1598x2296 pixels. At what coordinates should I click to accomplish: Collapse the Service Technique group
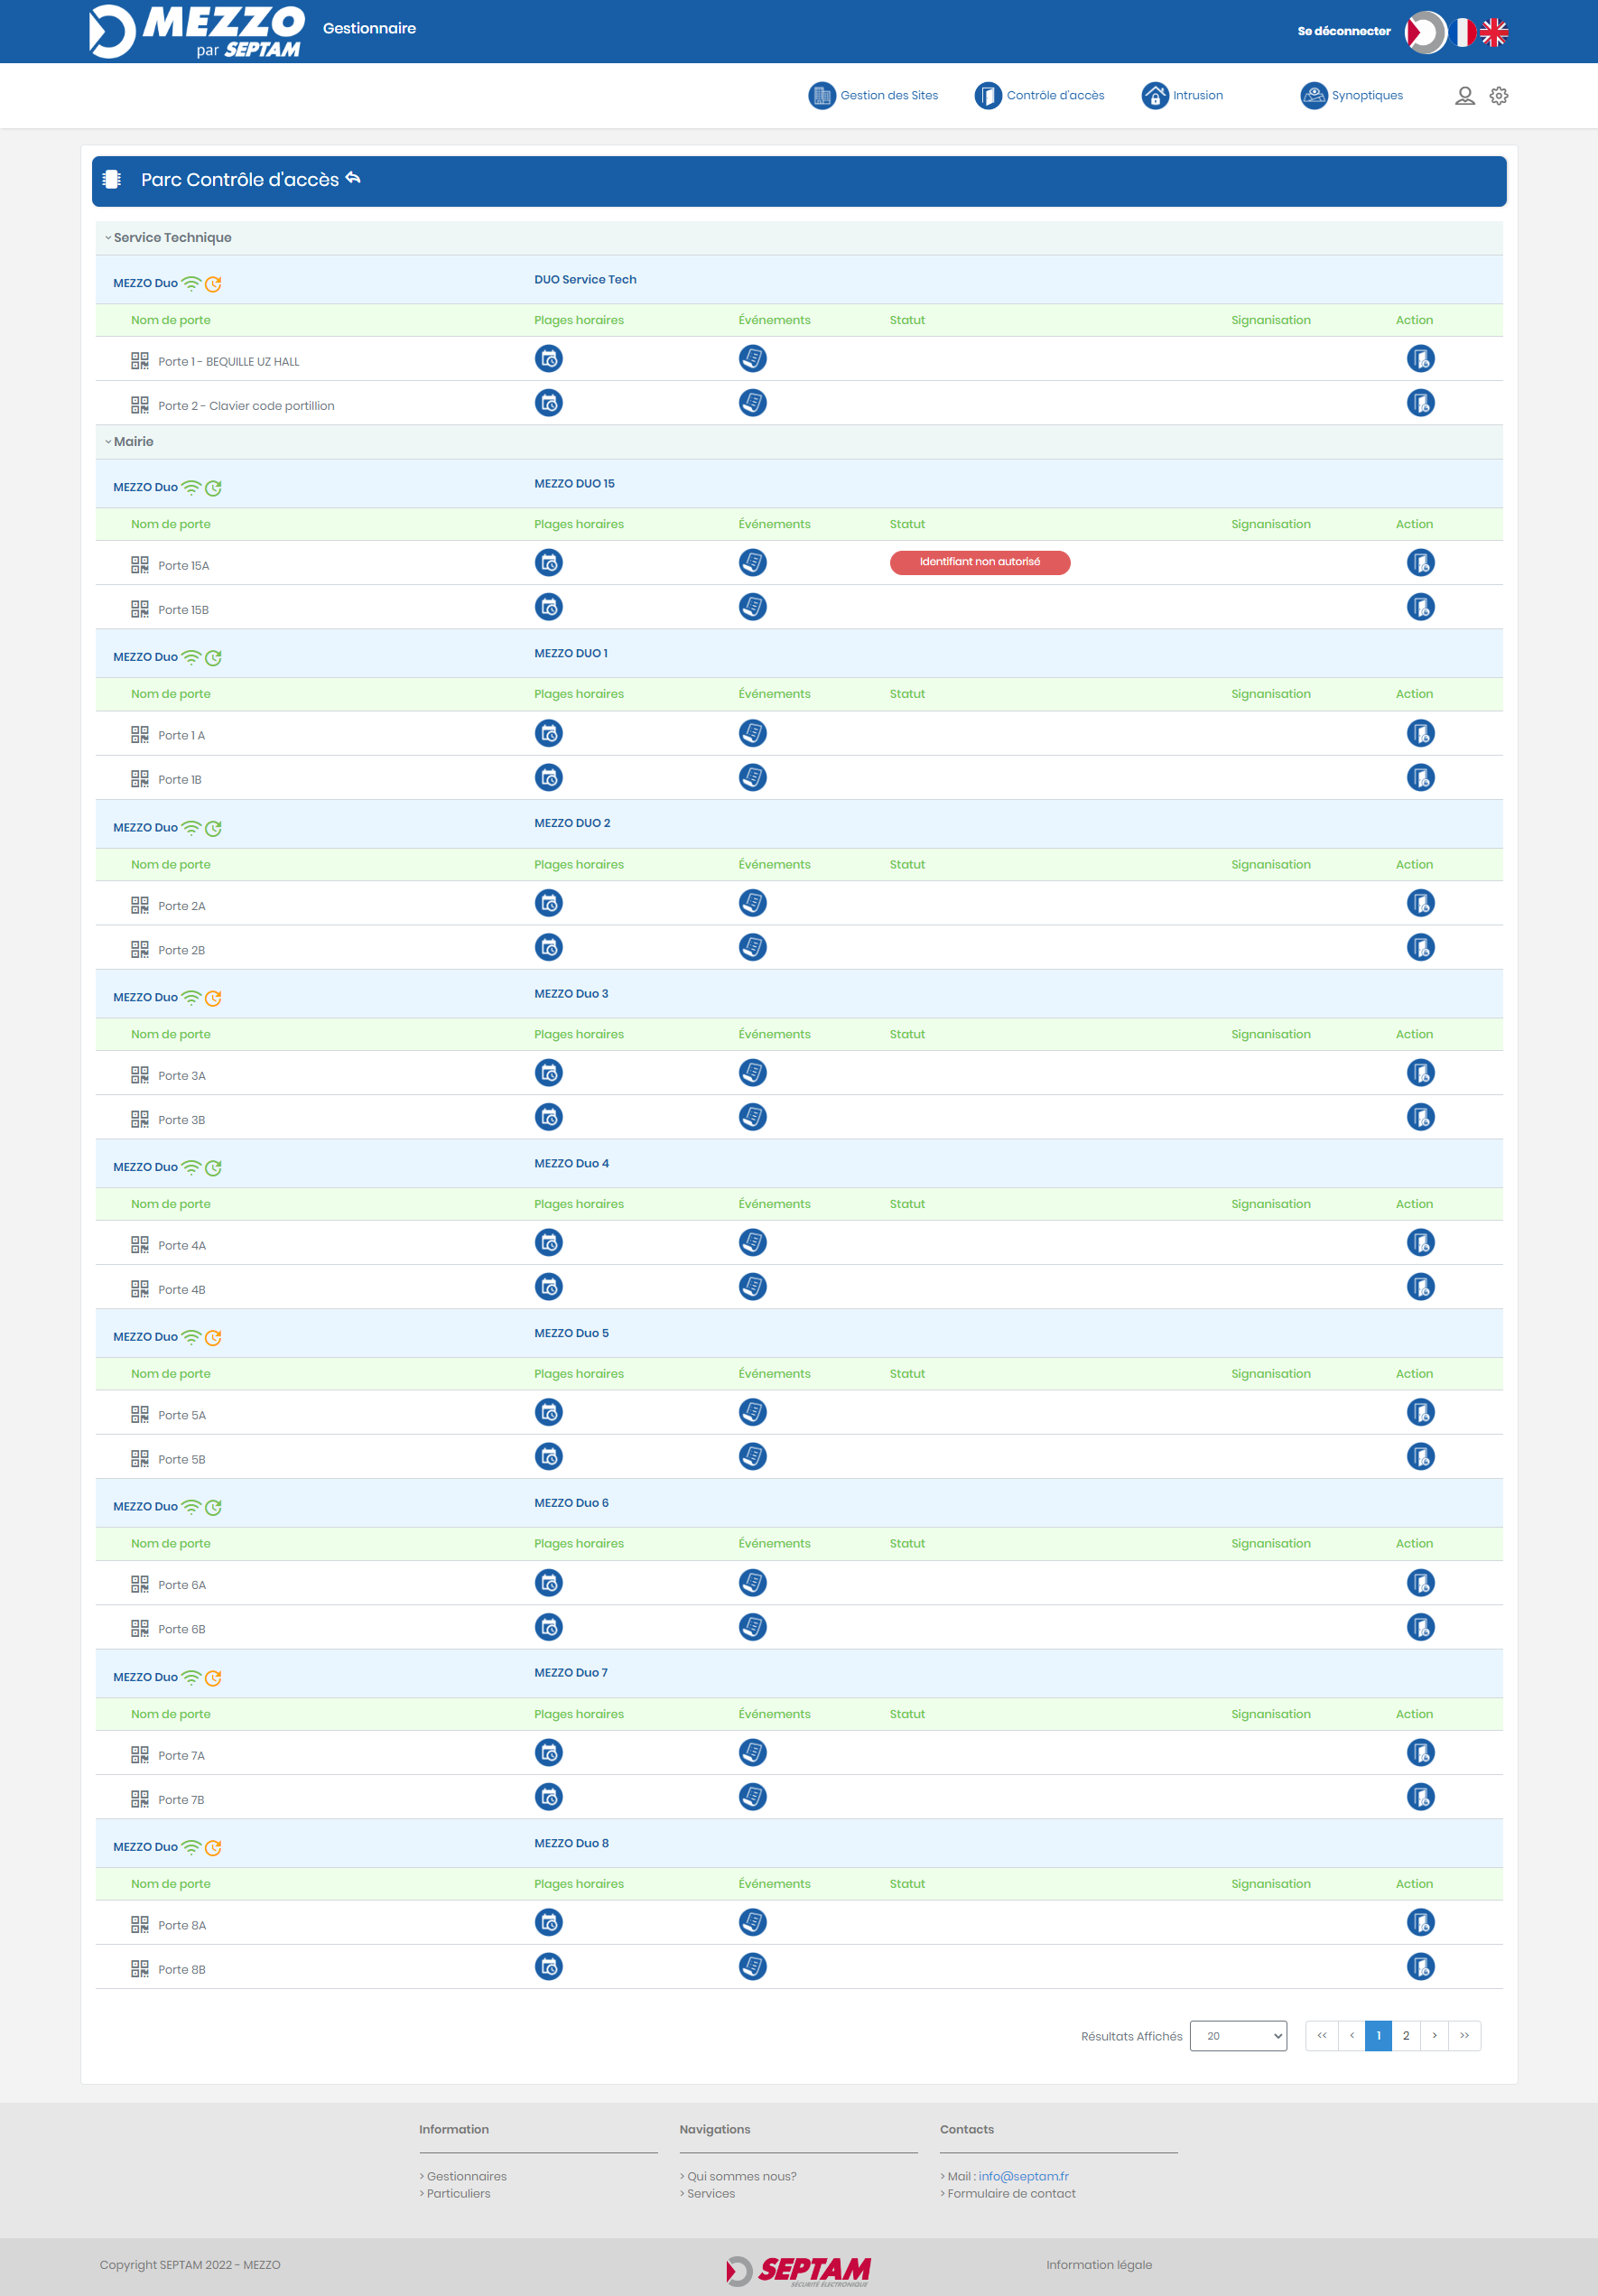pyautogui.click(x=109, y=238)
